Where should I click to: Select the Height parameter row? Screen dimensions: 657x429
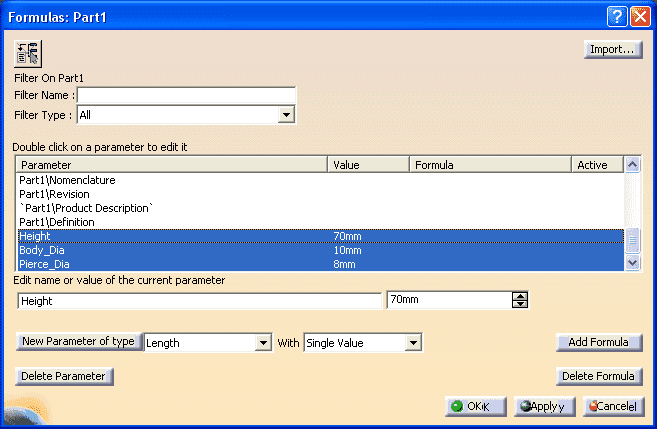321,236
